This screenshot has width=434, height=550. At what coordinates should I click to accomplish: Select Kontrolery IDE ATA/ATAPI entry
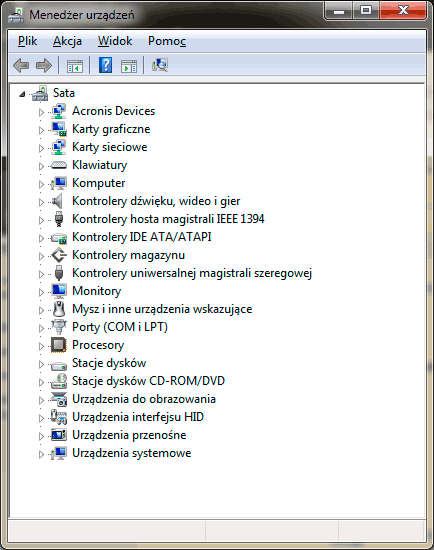[x=142, y=237]
